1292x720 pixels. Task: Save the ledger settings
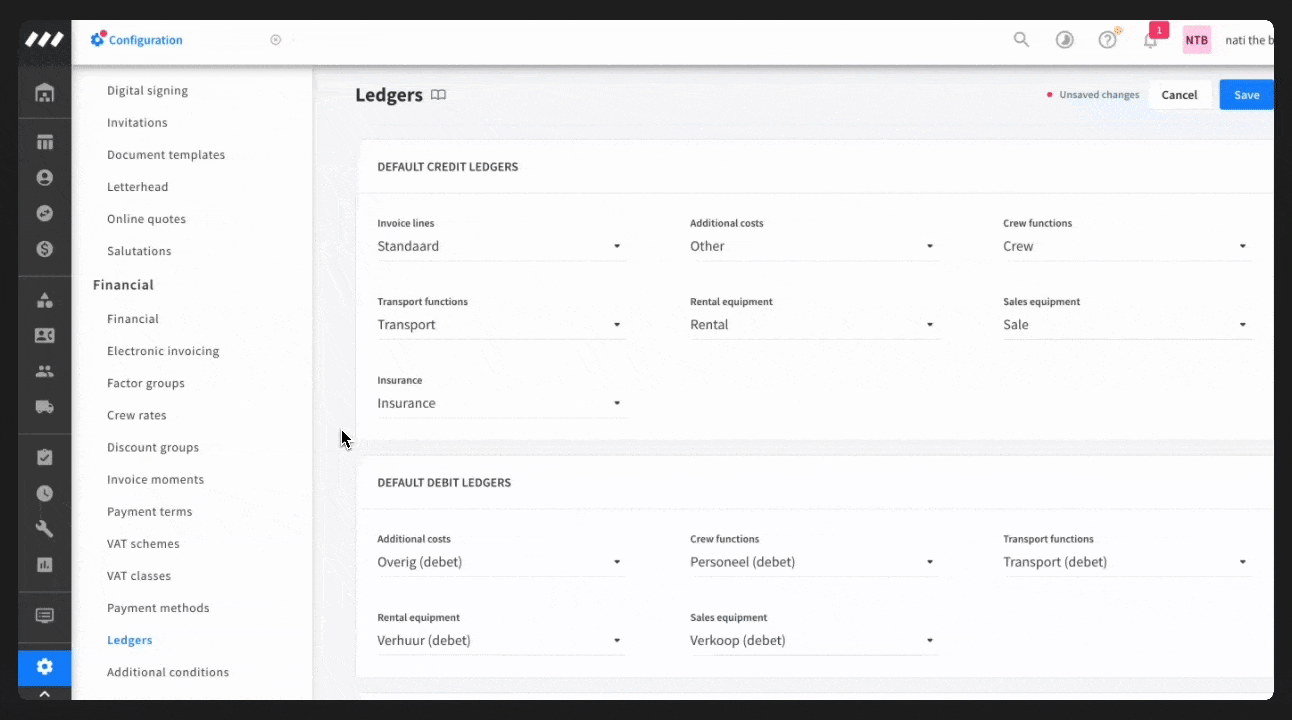tap(1246, 95)
